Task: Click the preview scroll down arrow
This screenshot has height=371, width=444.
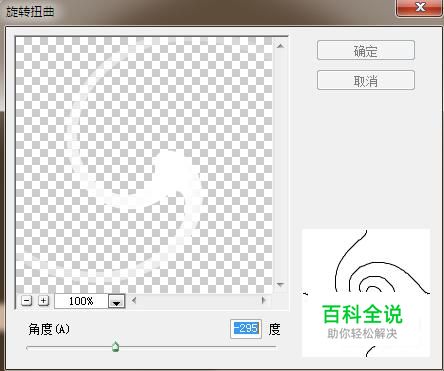Action: click(x=280, y=285)
